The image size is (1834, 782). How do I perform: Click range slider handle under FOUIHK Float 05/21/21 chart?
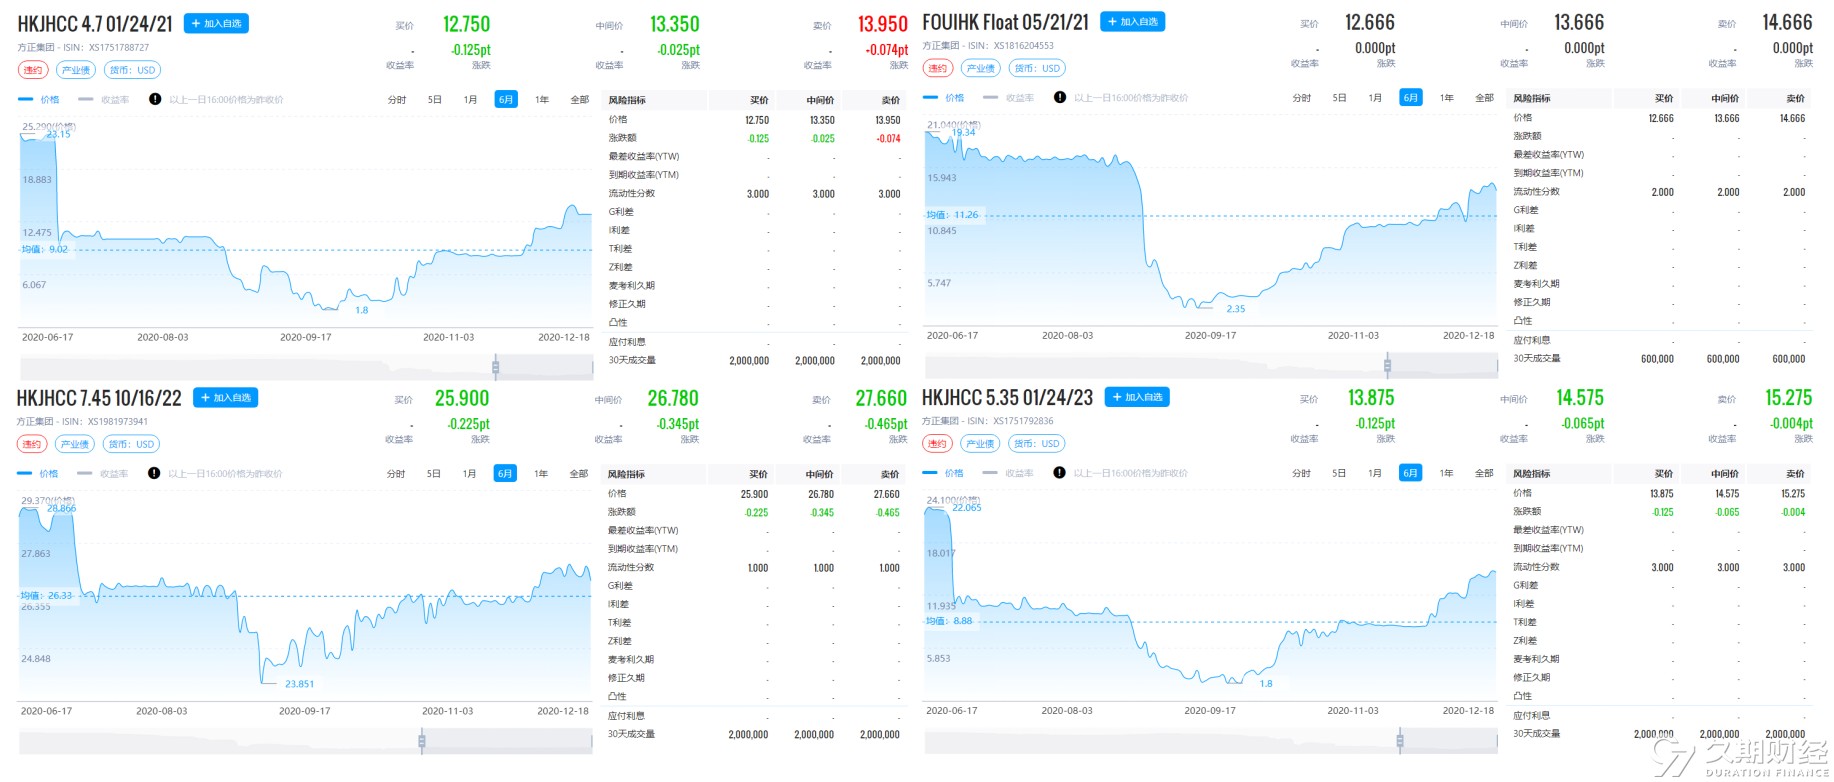pyautogui.click(x=1387, y=364)
